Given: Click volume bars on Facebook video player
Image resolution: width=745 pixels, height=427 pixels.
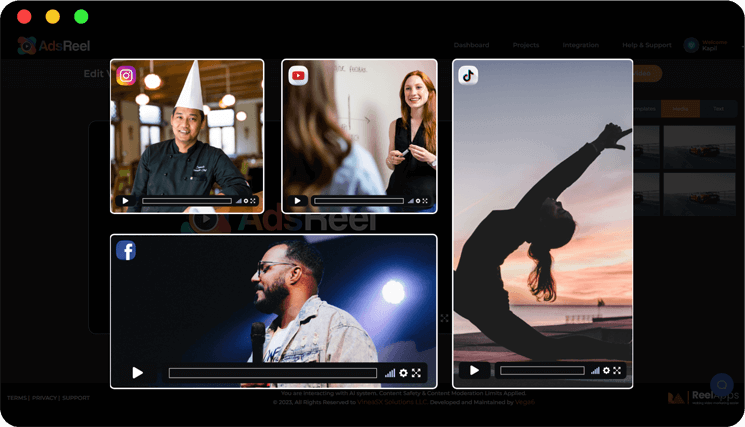Looking at the screenshot, I should [390, 373].
